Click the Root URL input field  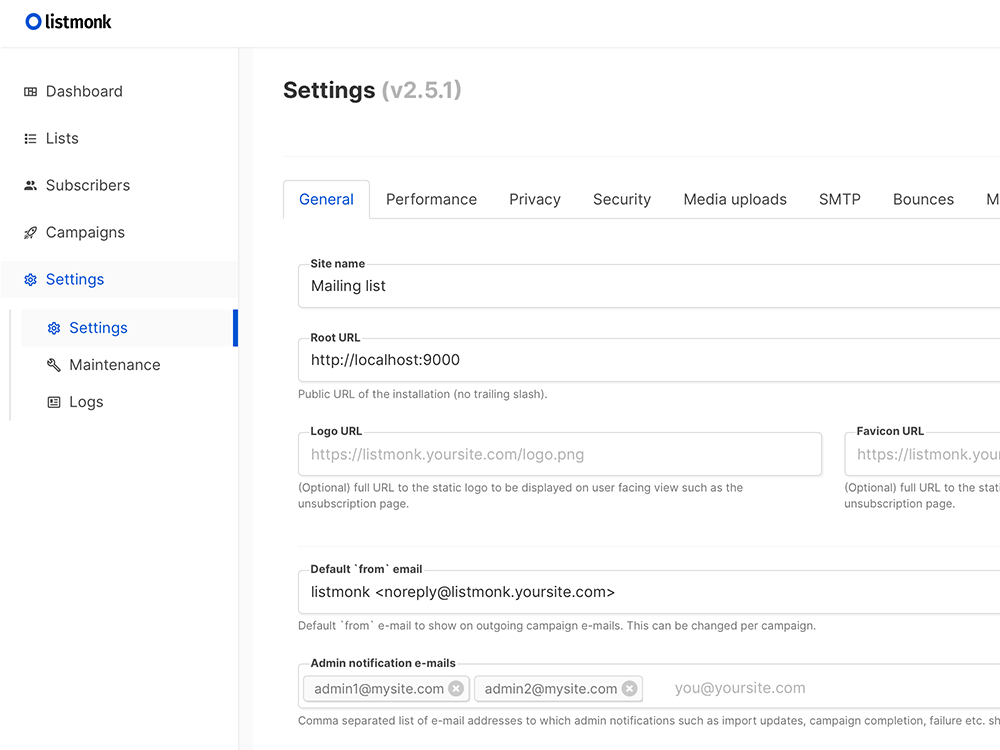point(649,360)
